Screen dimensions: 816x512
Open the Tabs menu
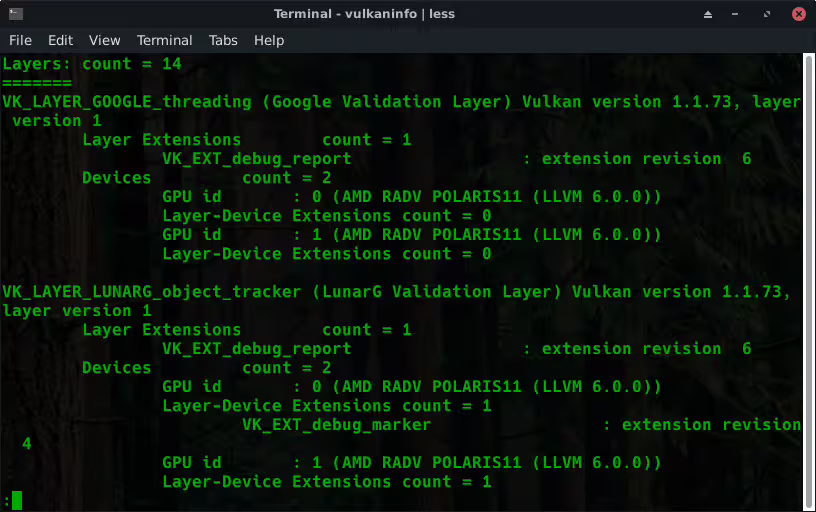tap(223, 40)
